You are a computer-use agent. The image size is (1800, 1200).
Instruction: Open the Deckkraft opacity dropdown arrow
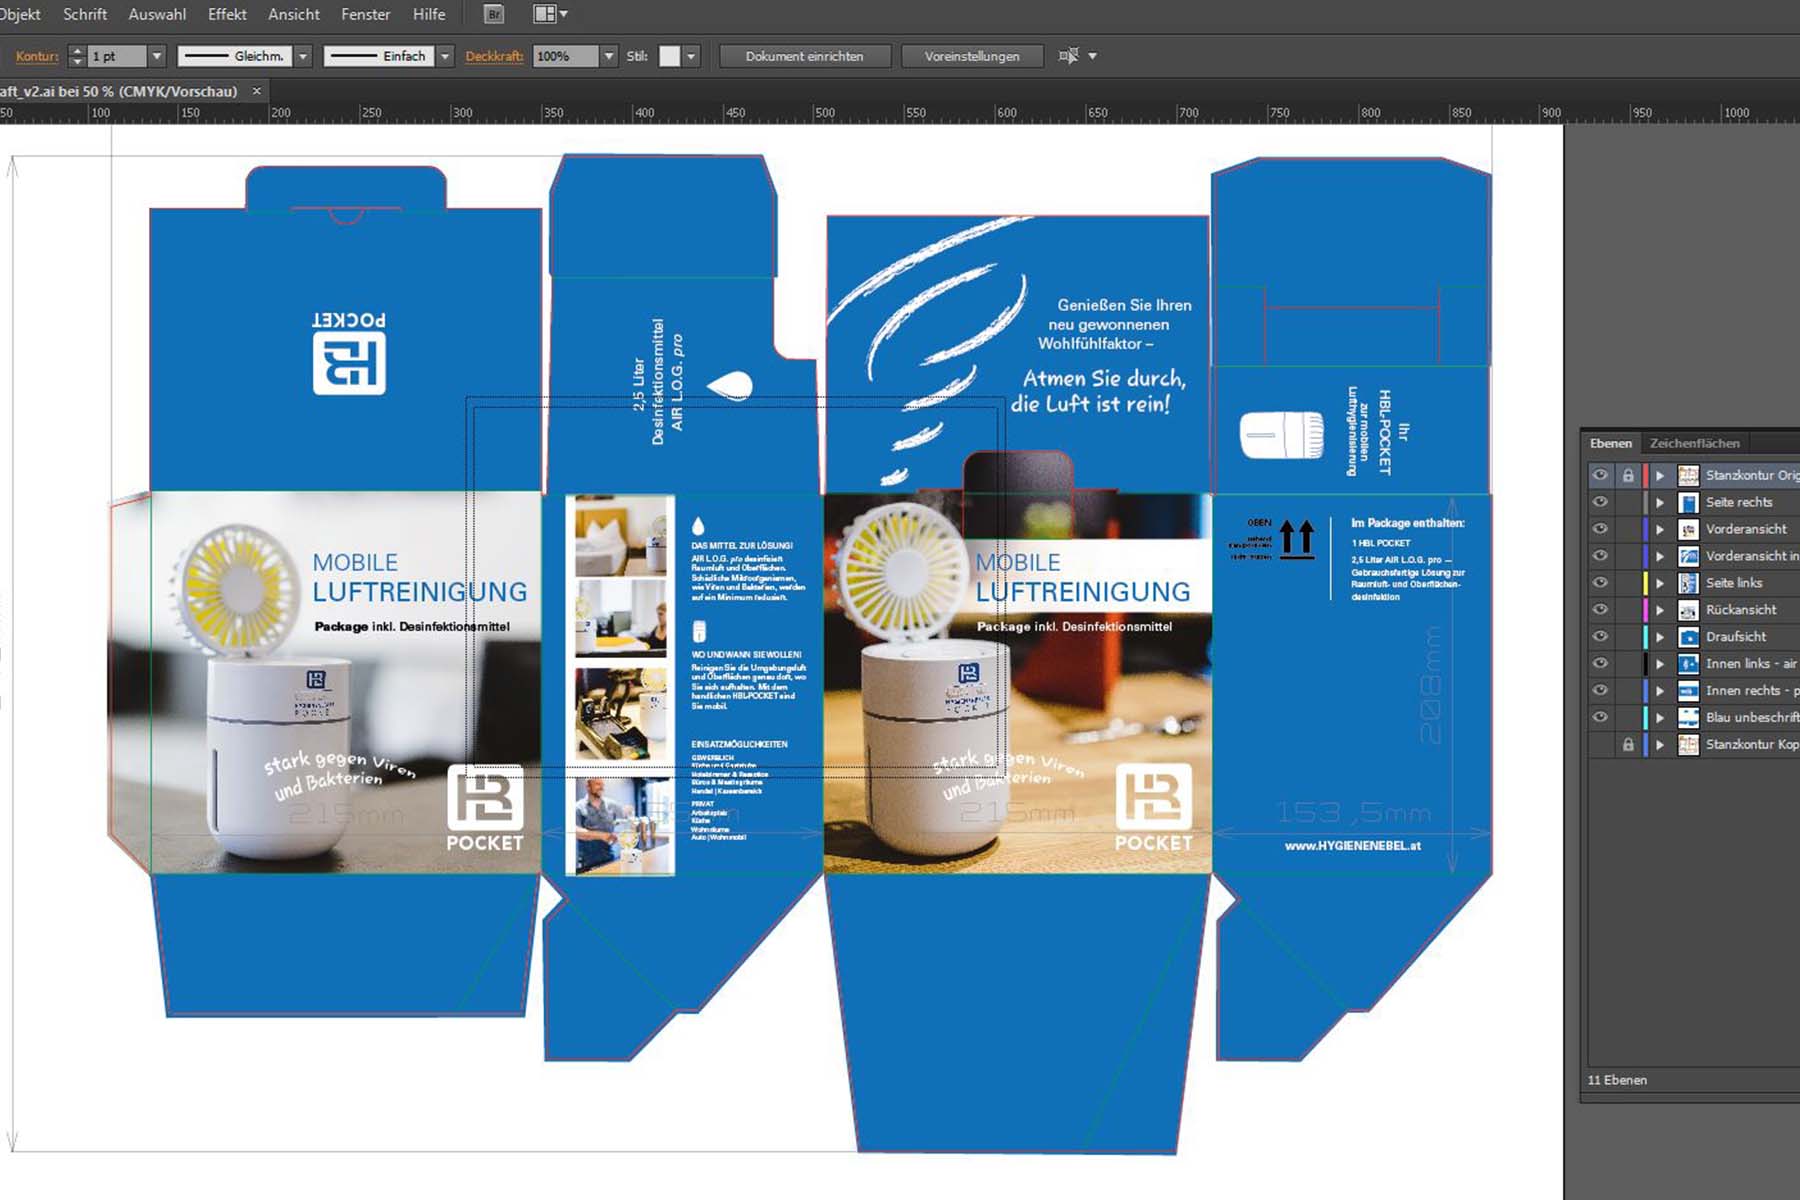coord(608,56)
